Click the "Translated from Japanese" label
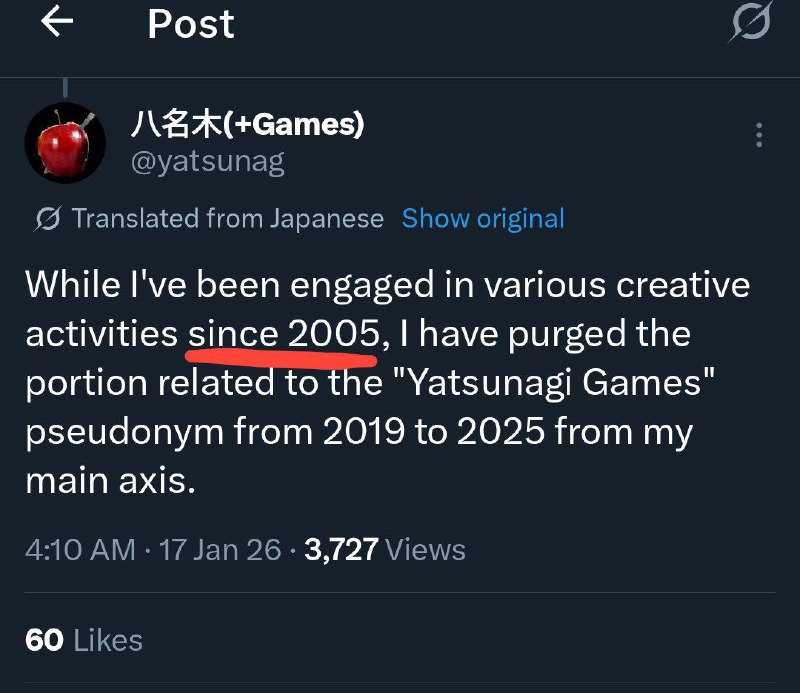The height and width of the screenshot is (693, 800). (228, 219)
